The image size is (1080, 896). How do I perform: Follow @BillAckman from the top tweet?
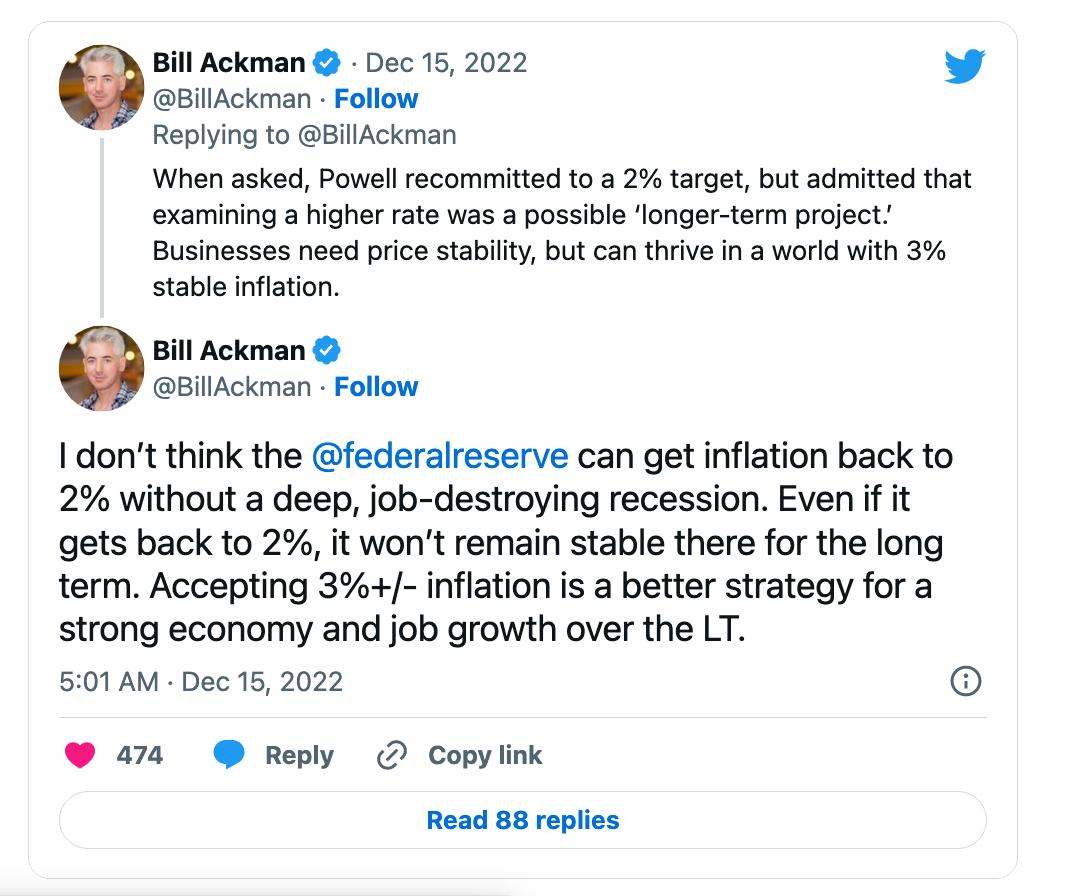point(376,99)
